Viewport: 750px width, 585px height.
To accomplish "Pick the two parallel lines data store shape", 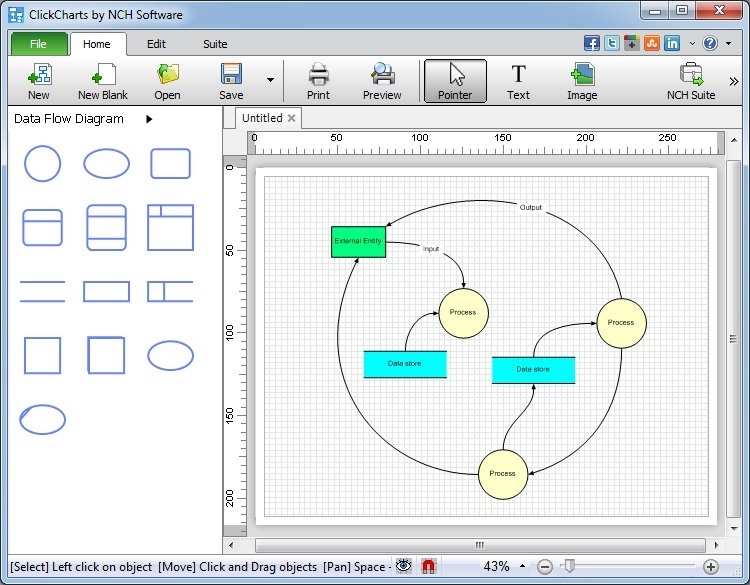I will 43,292.
